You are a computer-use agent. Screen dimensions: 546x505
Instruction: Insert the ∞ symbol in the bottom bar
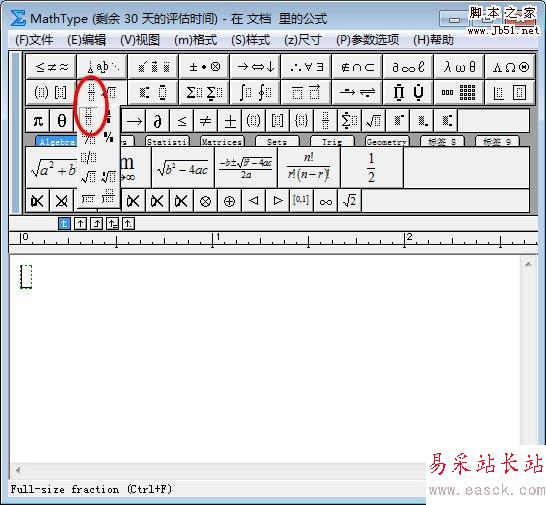pos(326,201)
